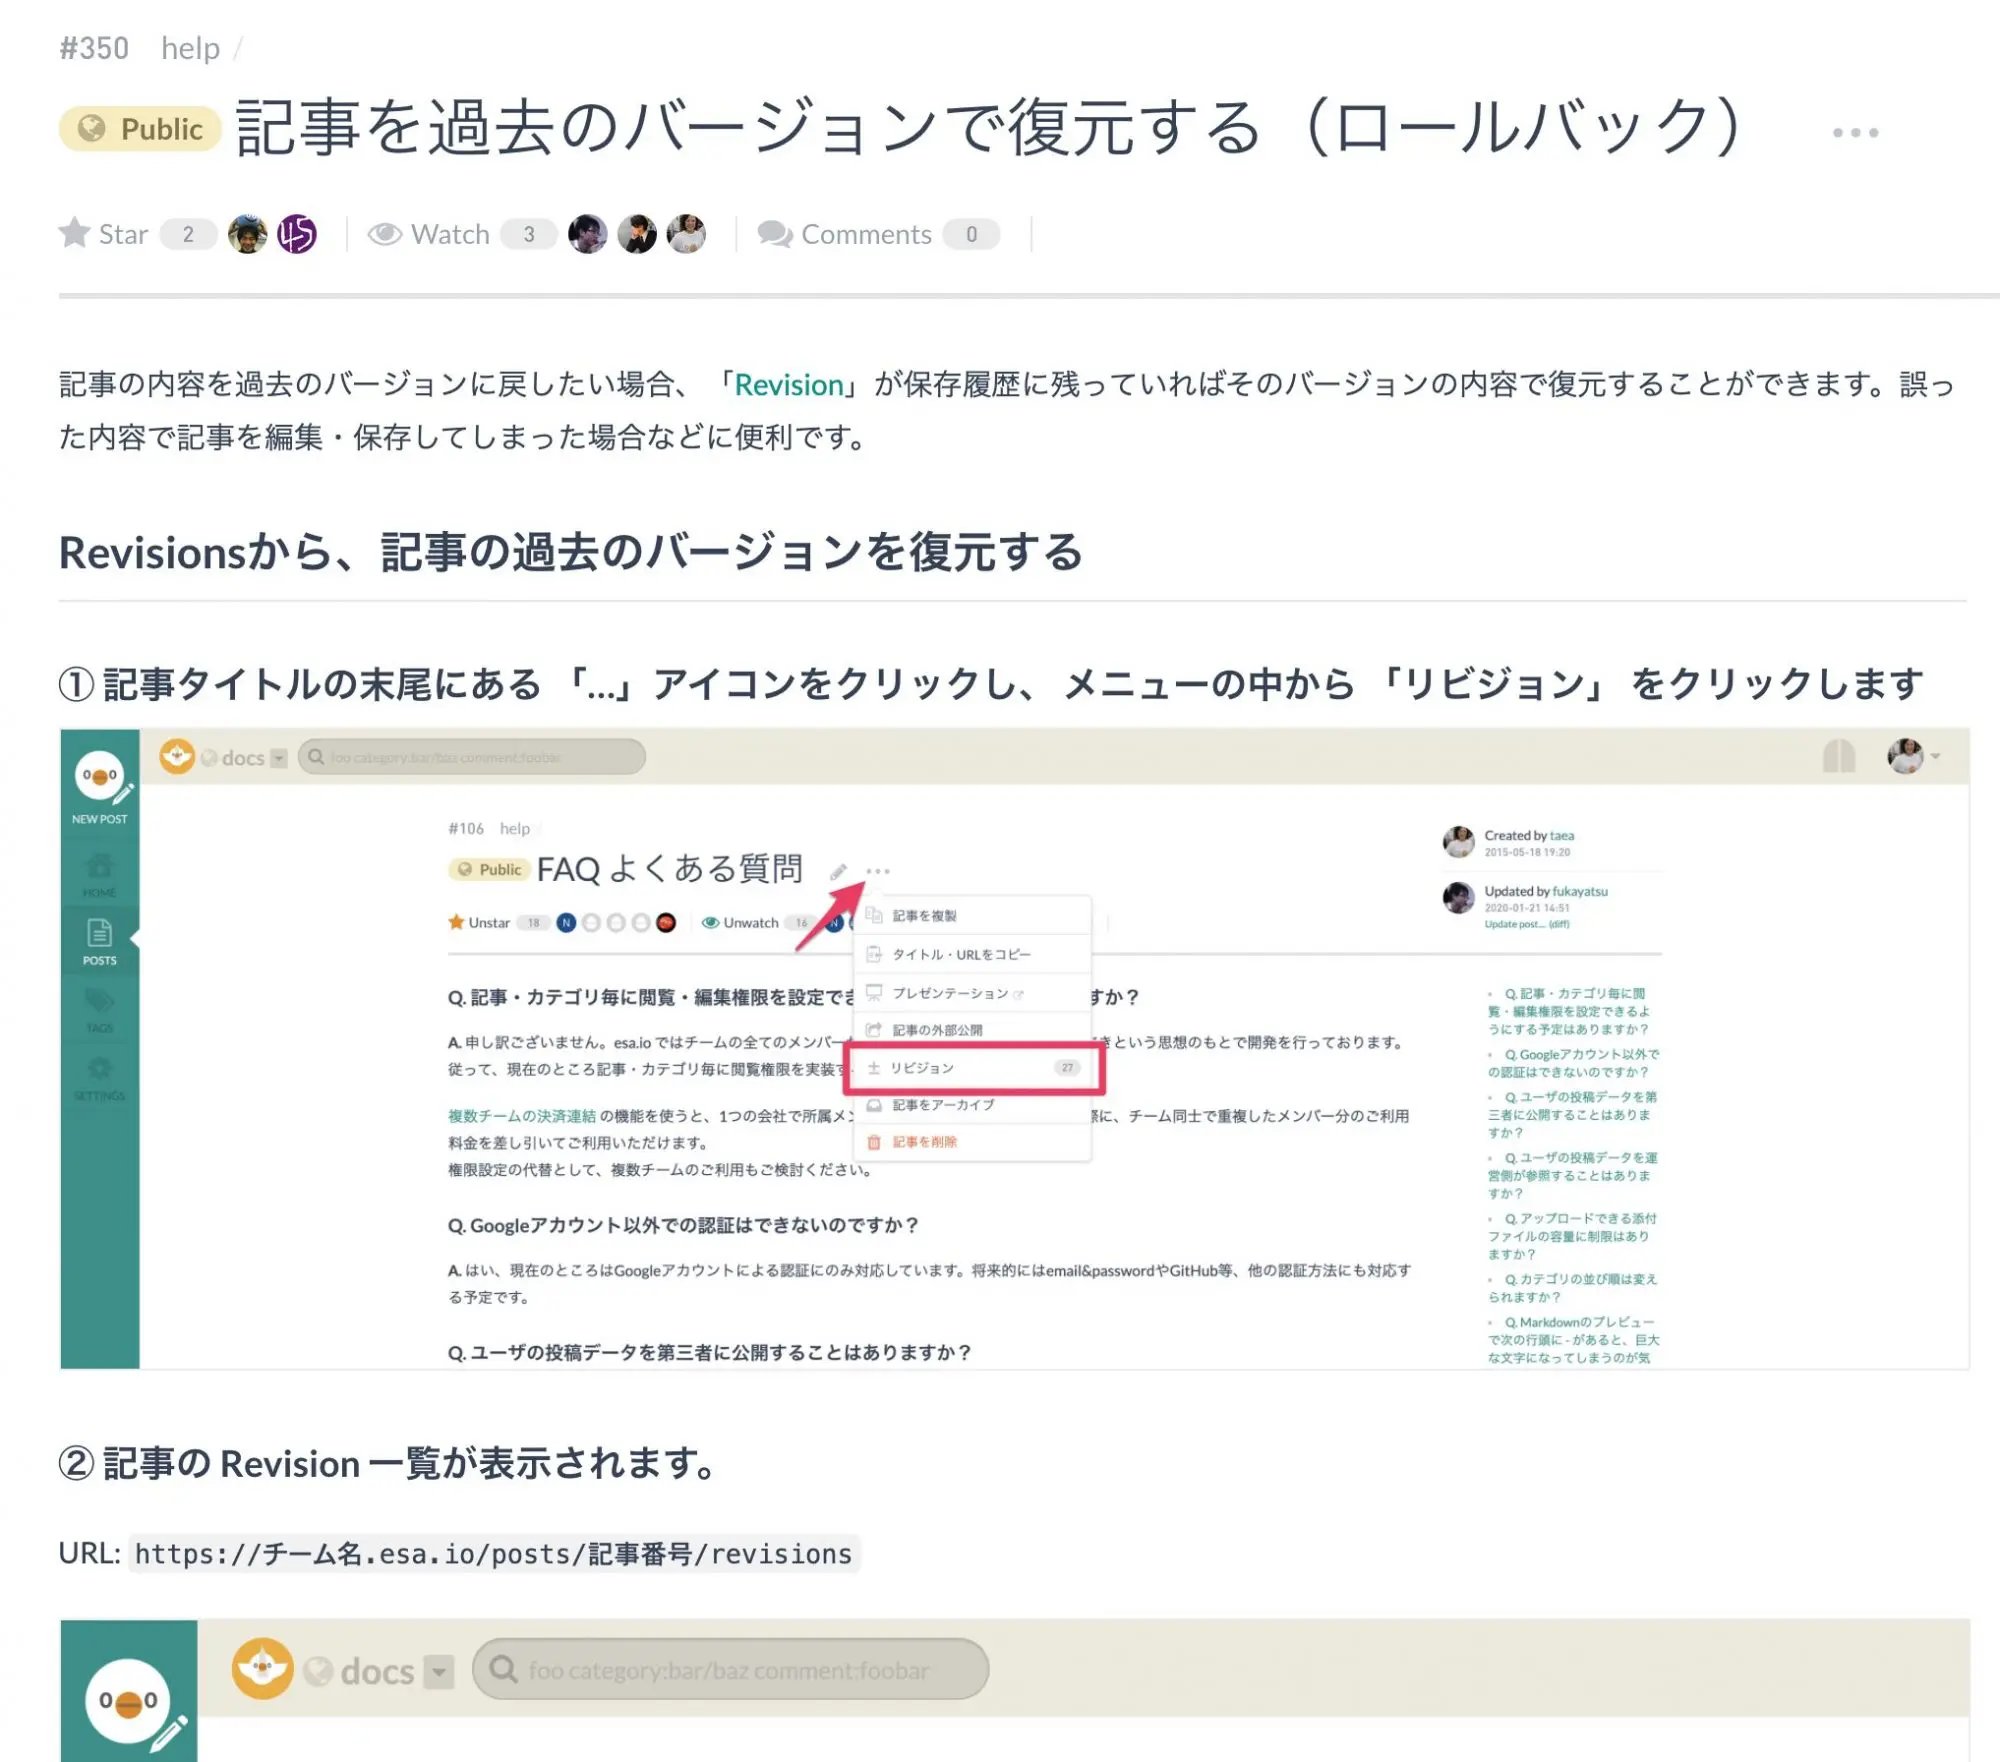The height and width of the screenshot is (1762, 2000).
Task: Click the book icon near avatar in first embedded screenshot
Action: [x=1839, y=756]
